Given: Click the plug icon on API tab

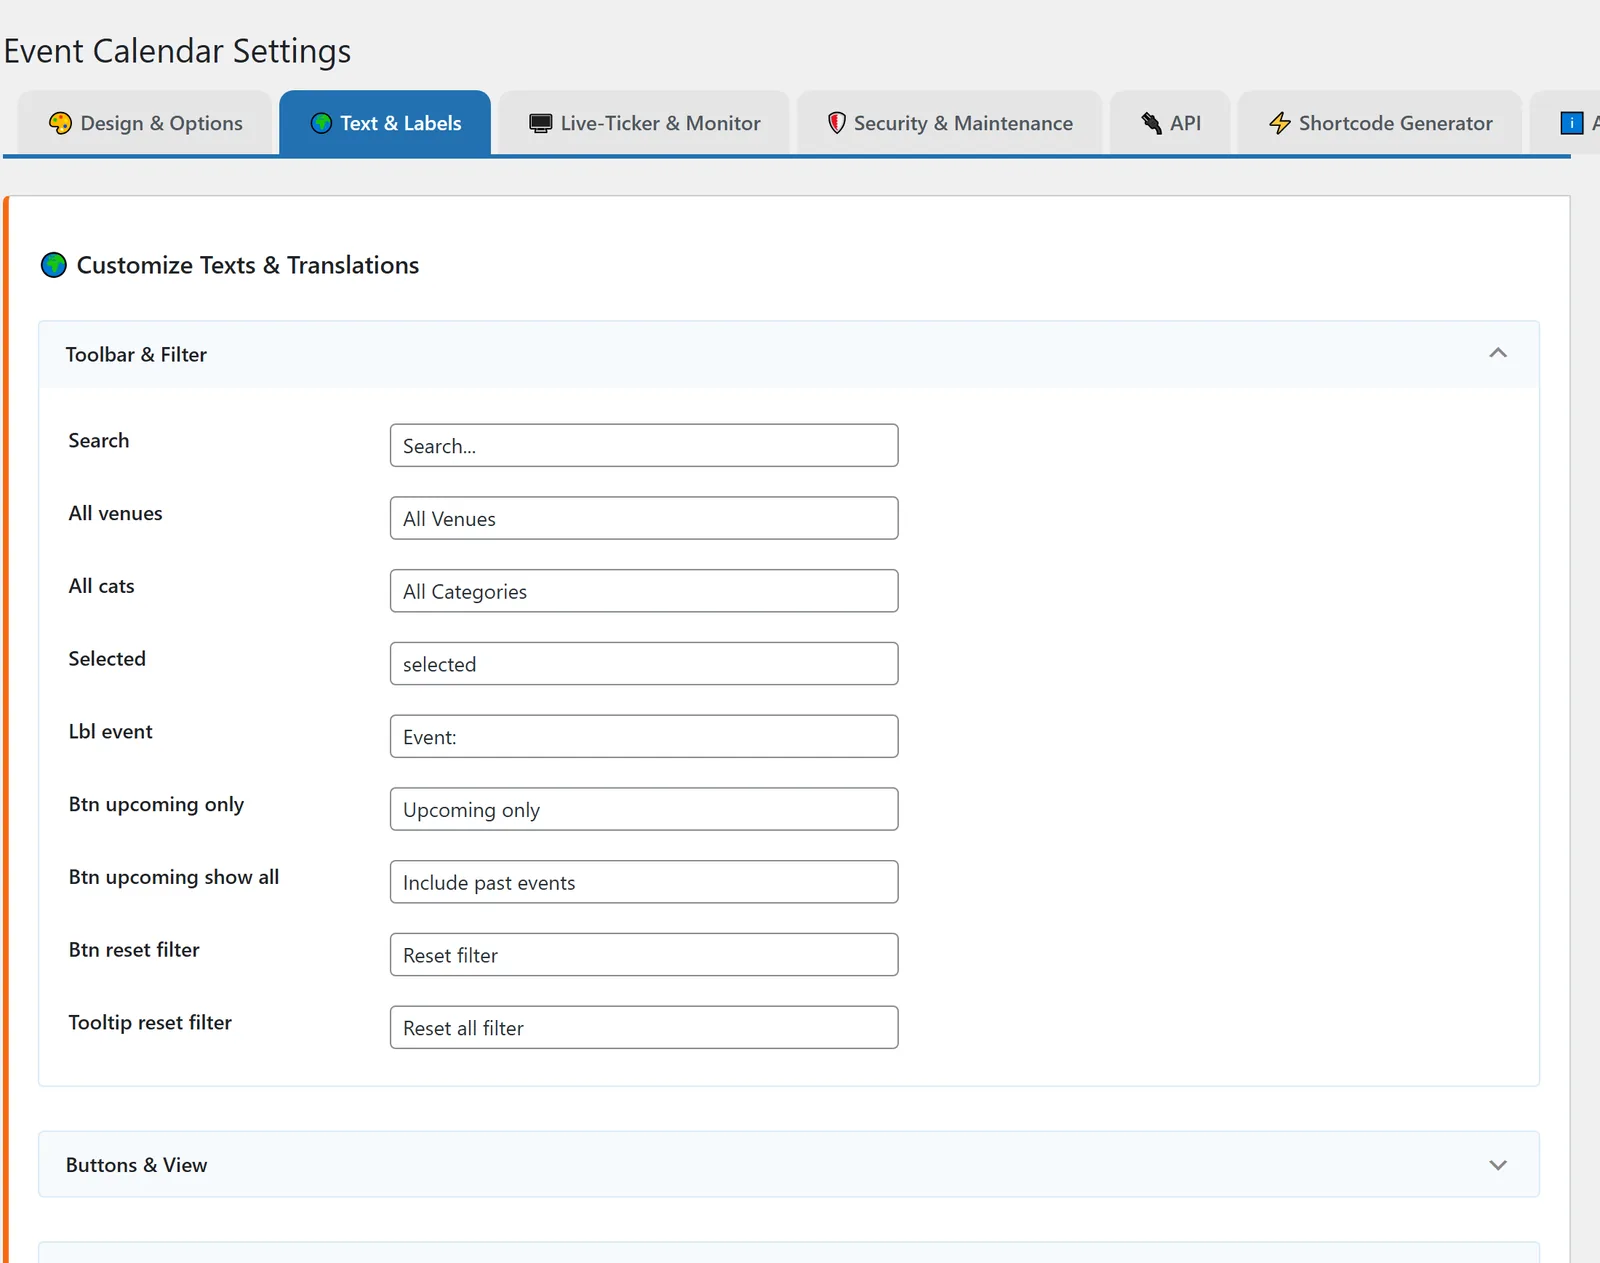Looking at the screenshot, I should pos(1152,123).
